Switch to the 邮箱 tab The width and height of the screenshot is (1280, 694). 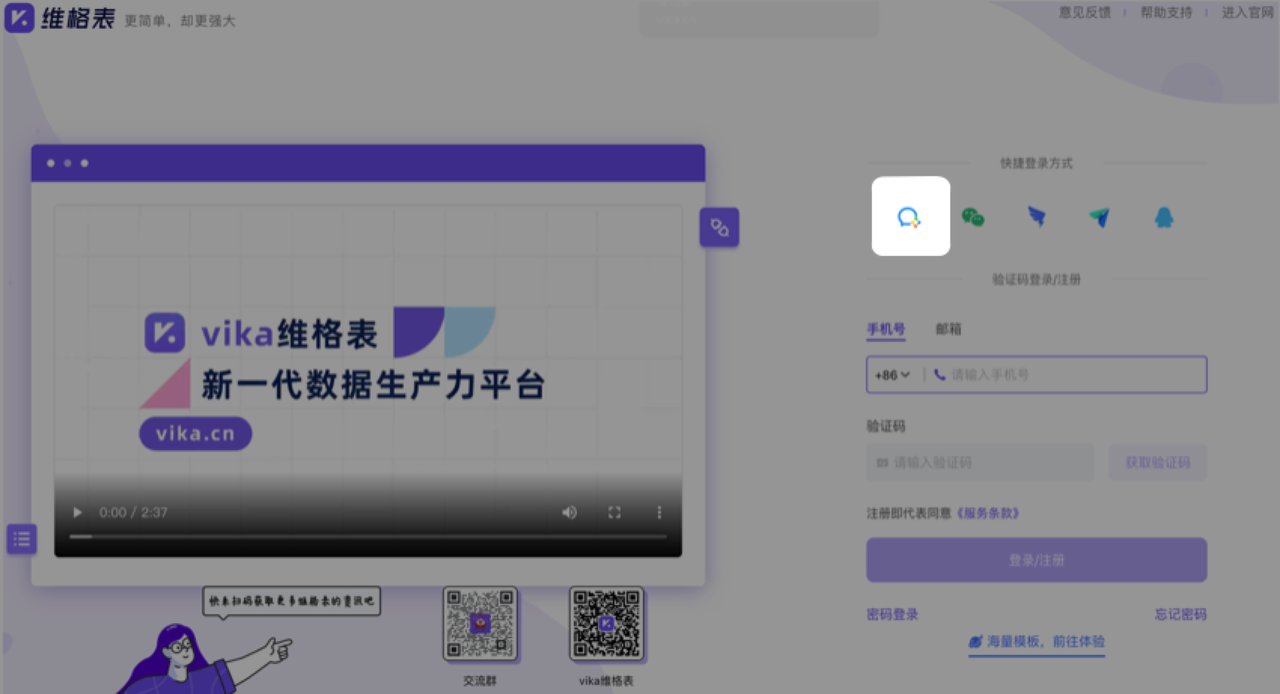948,329
